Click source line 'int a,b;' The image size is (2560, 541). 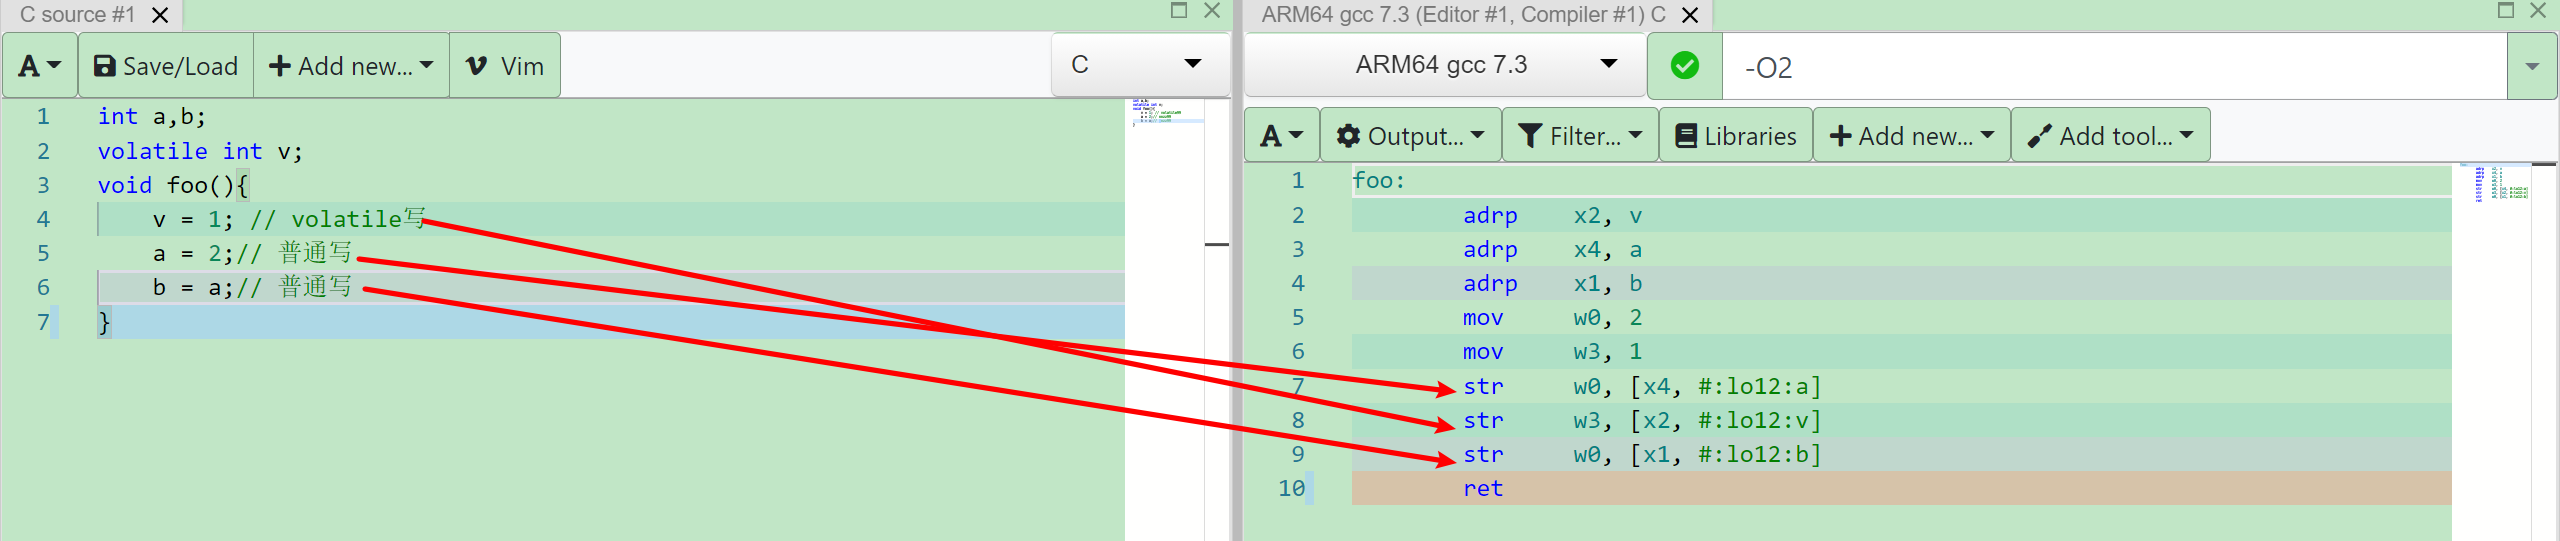tap(151, 117)
